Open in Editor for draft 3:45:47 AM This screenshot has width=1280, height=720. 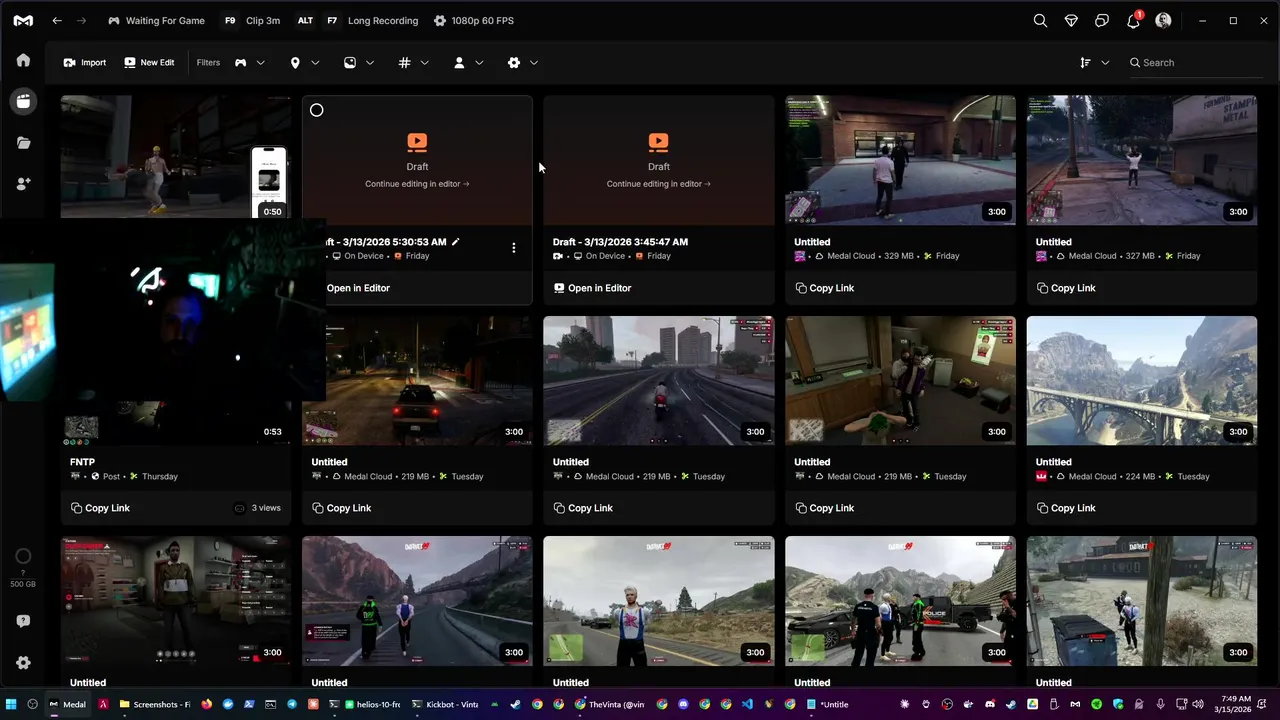[592, 288]
